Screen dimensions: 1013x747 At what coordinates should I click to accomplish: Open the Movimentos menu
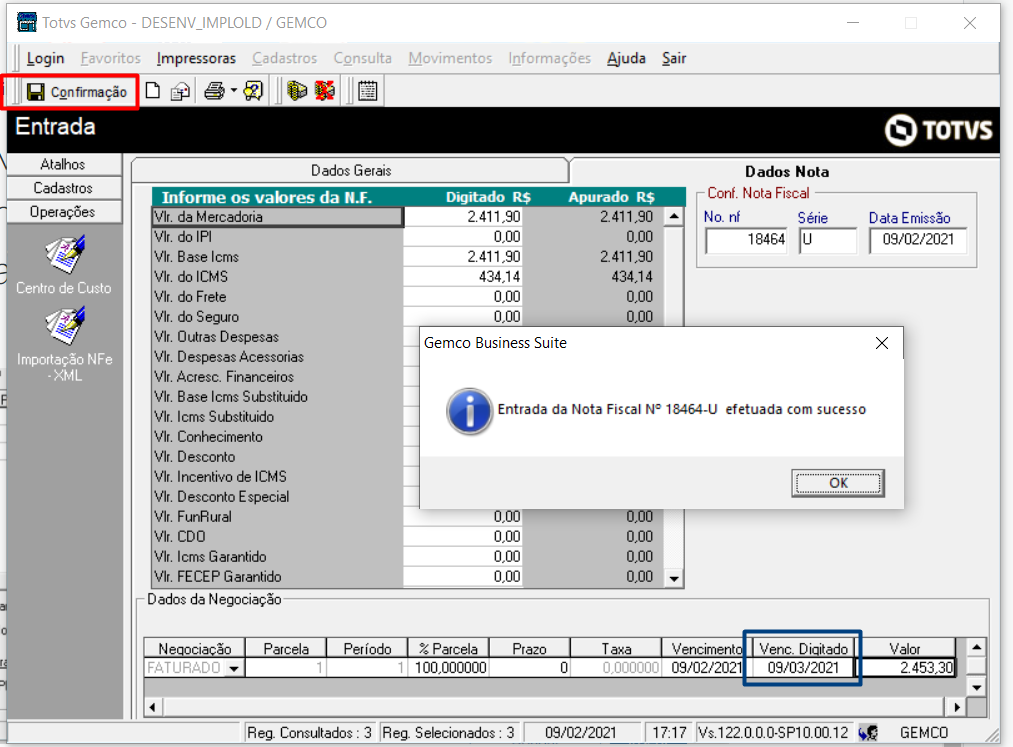coord(450,58)
